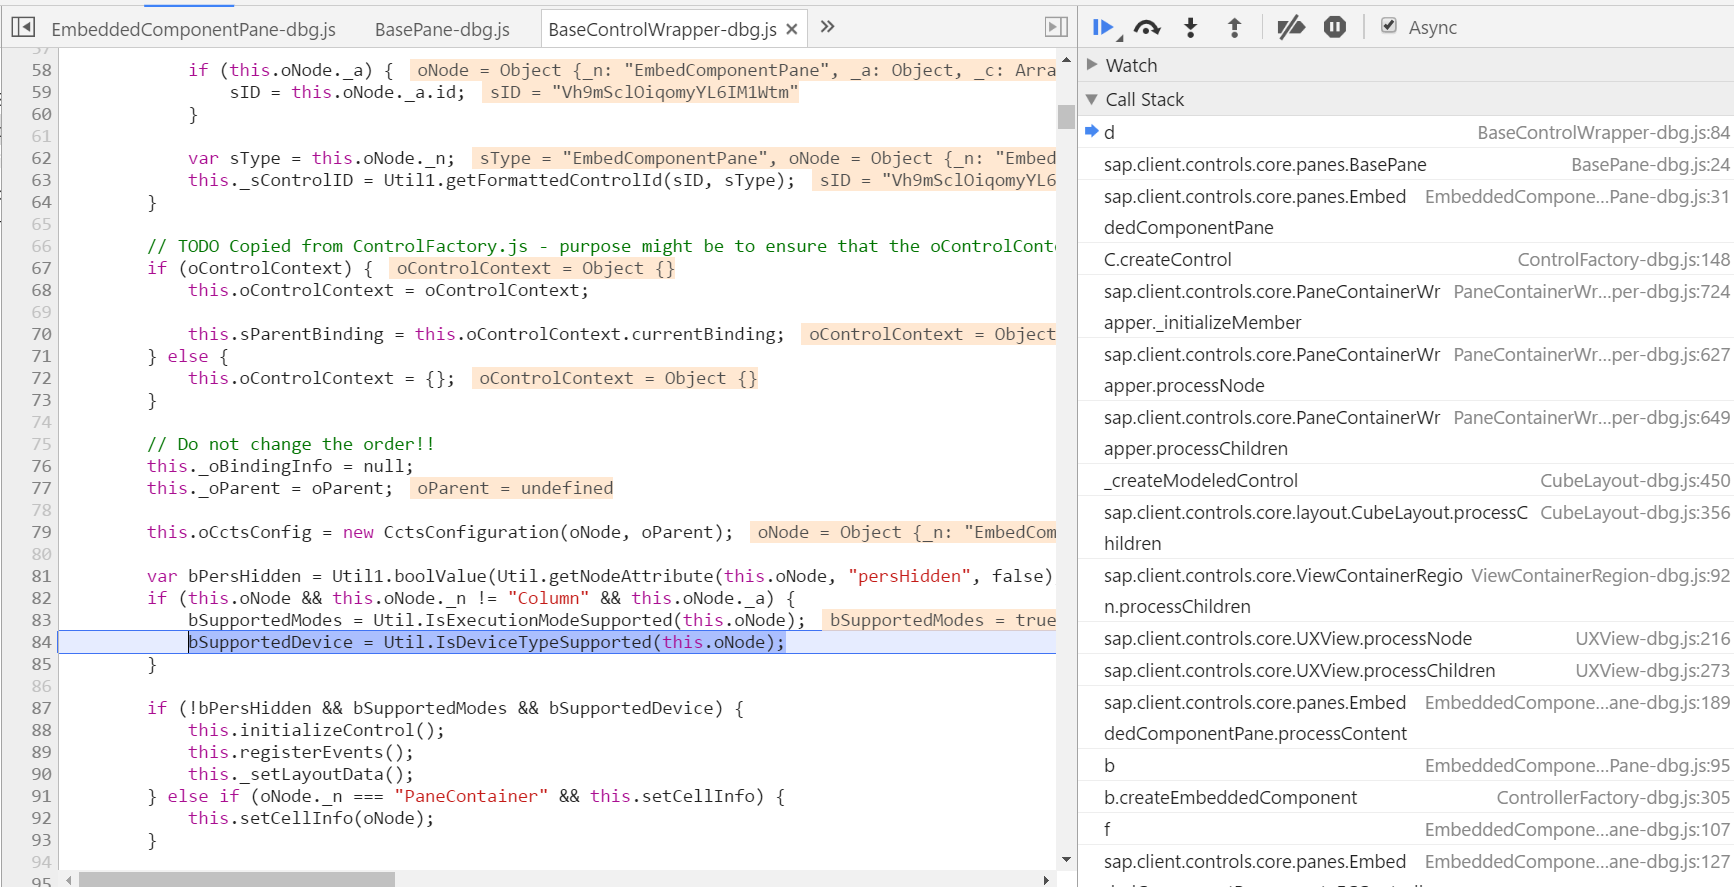The image size is (1734, 887).
Task: Click inline value 'oParent = undefined'
Action: click(x=515, y=488)
